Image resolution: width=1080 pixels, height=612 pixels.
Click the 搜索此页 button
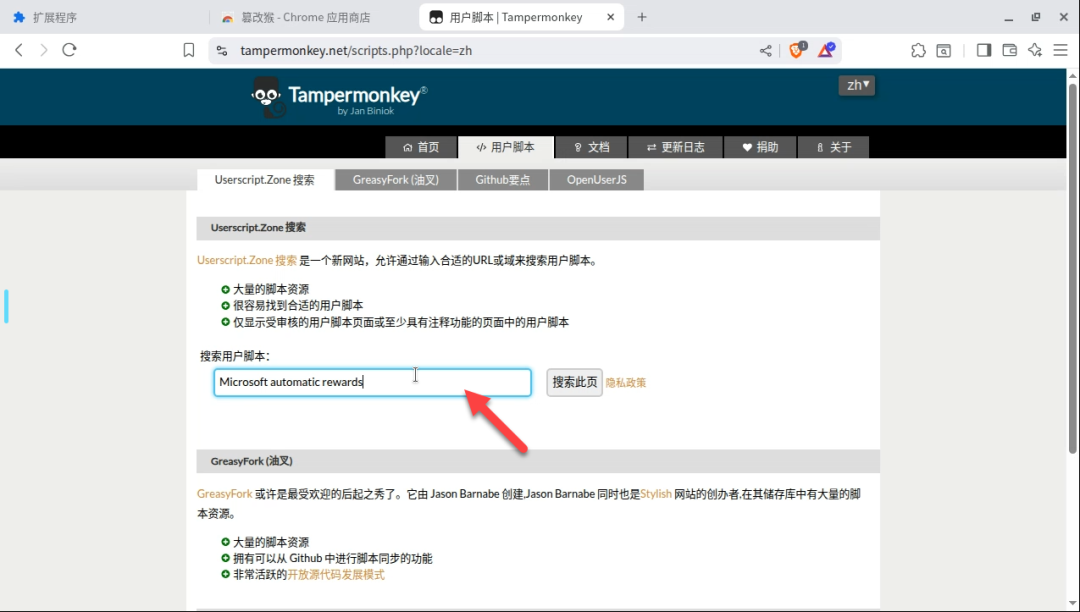[574, 382]
